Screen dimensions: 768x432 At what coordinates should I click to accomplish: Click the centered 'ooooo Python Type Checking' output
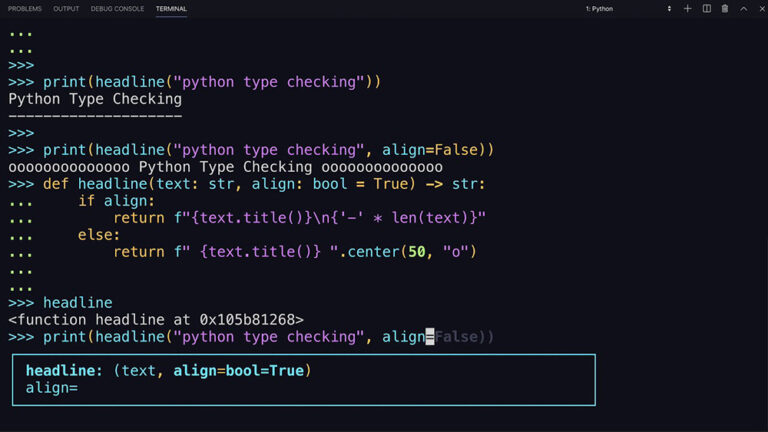225,167
